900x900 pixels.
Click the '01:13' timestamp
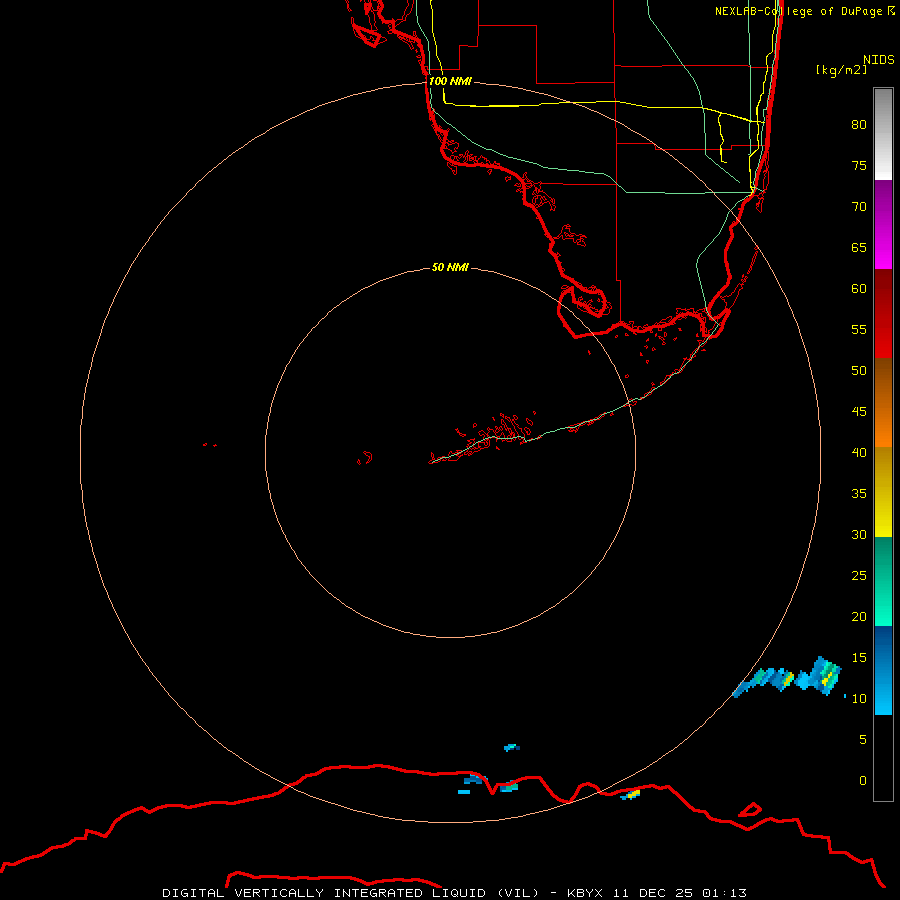[x=724, y=893]
